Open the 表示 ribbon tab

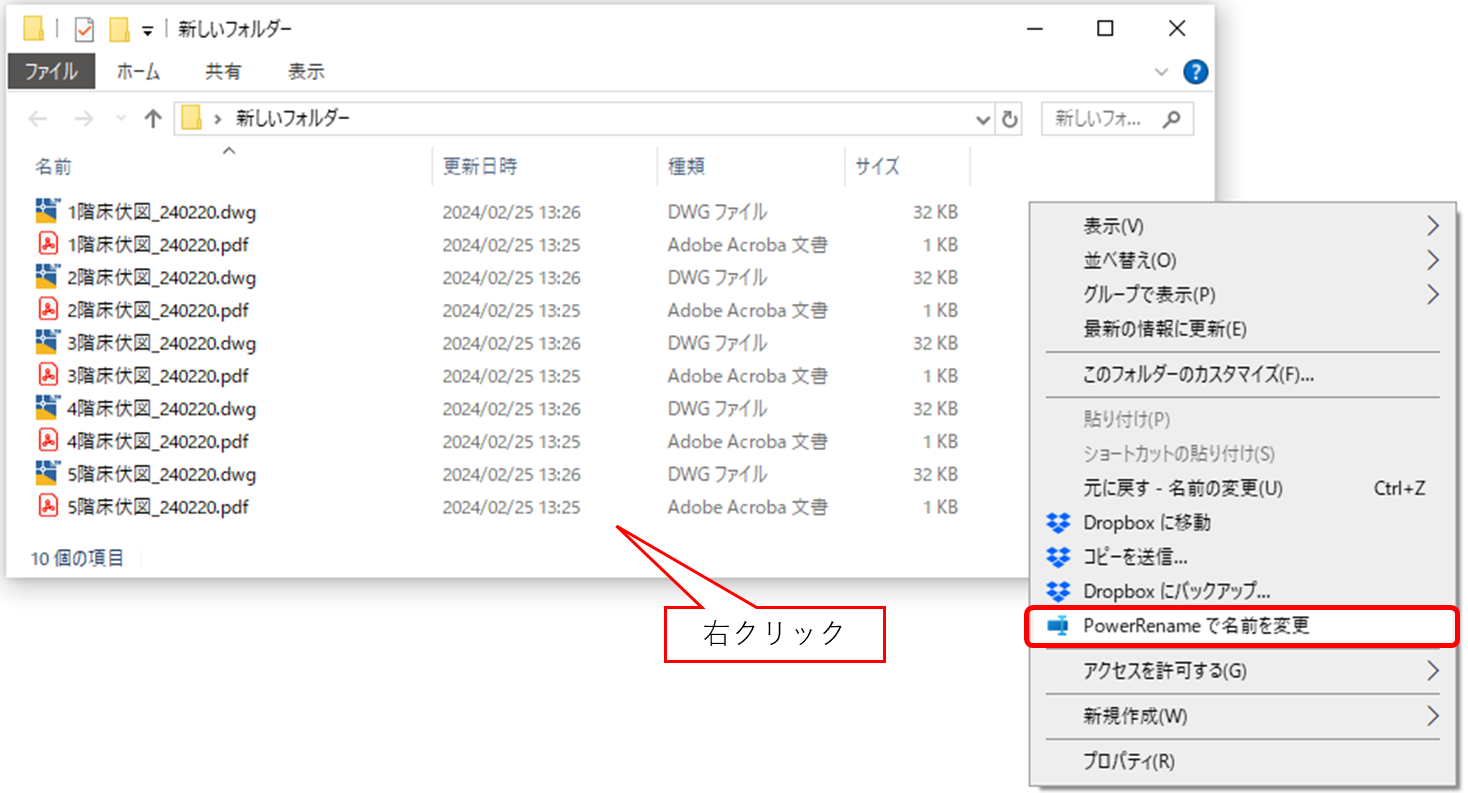point(306,72)
